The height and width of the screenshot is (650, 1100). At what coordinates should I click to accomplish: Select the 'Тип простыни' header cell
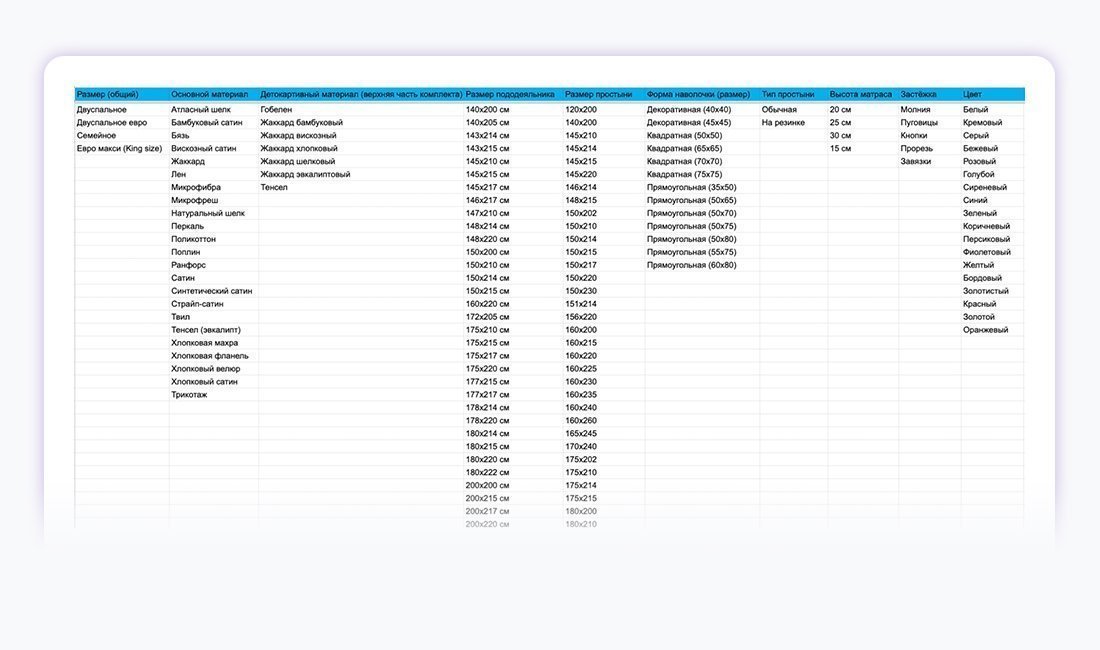(x=788, y=94)
